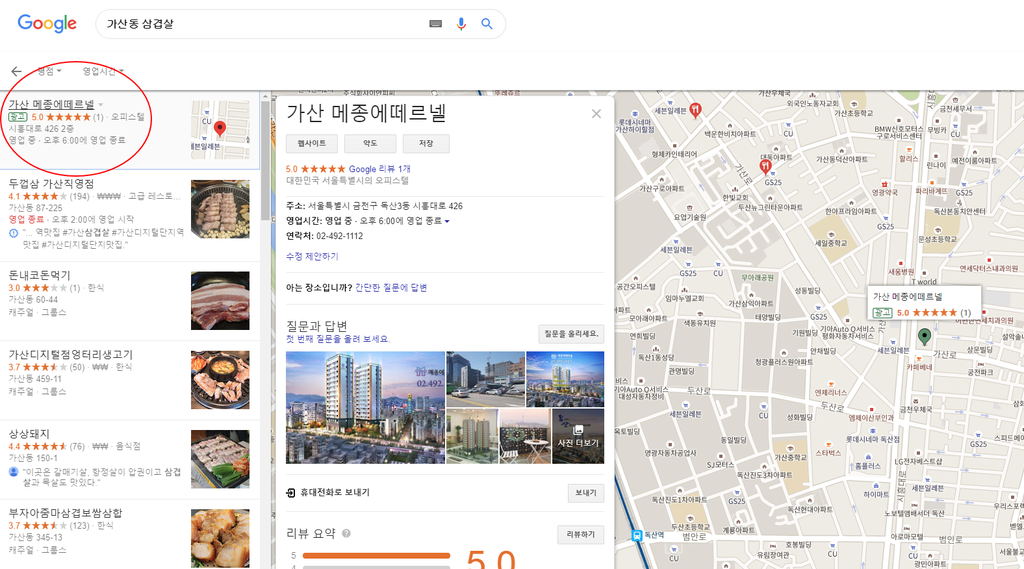This screenshot has height=569, width=1024.
Task: Open the 두껍삼 grilled pork thumbnail
Action: click(x=220, y=209)
